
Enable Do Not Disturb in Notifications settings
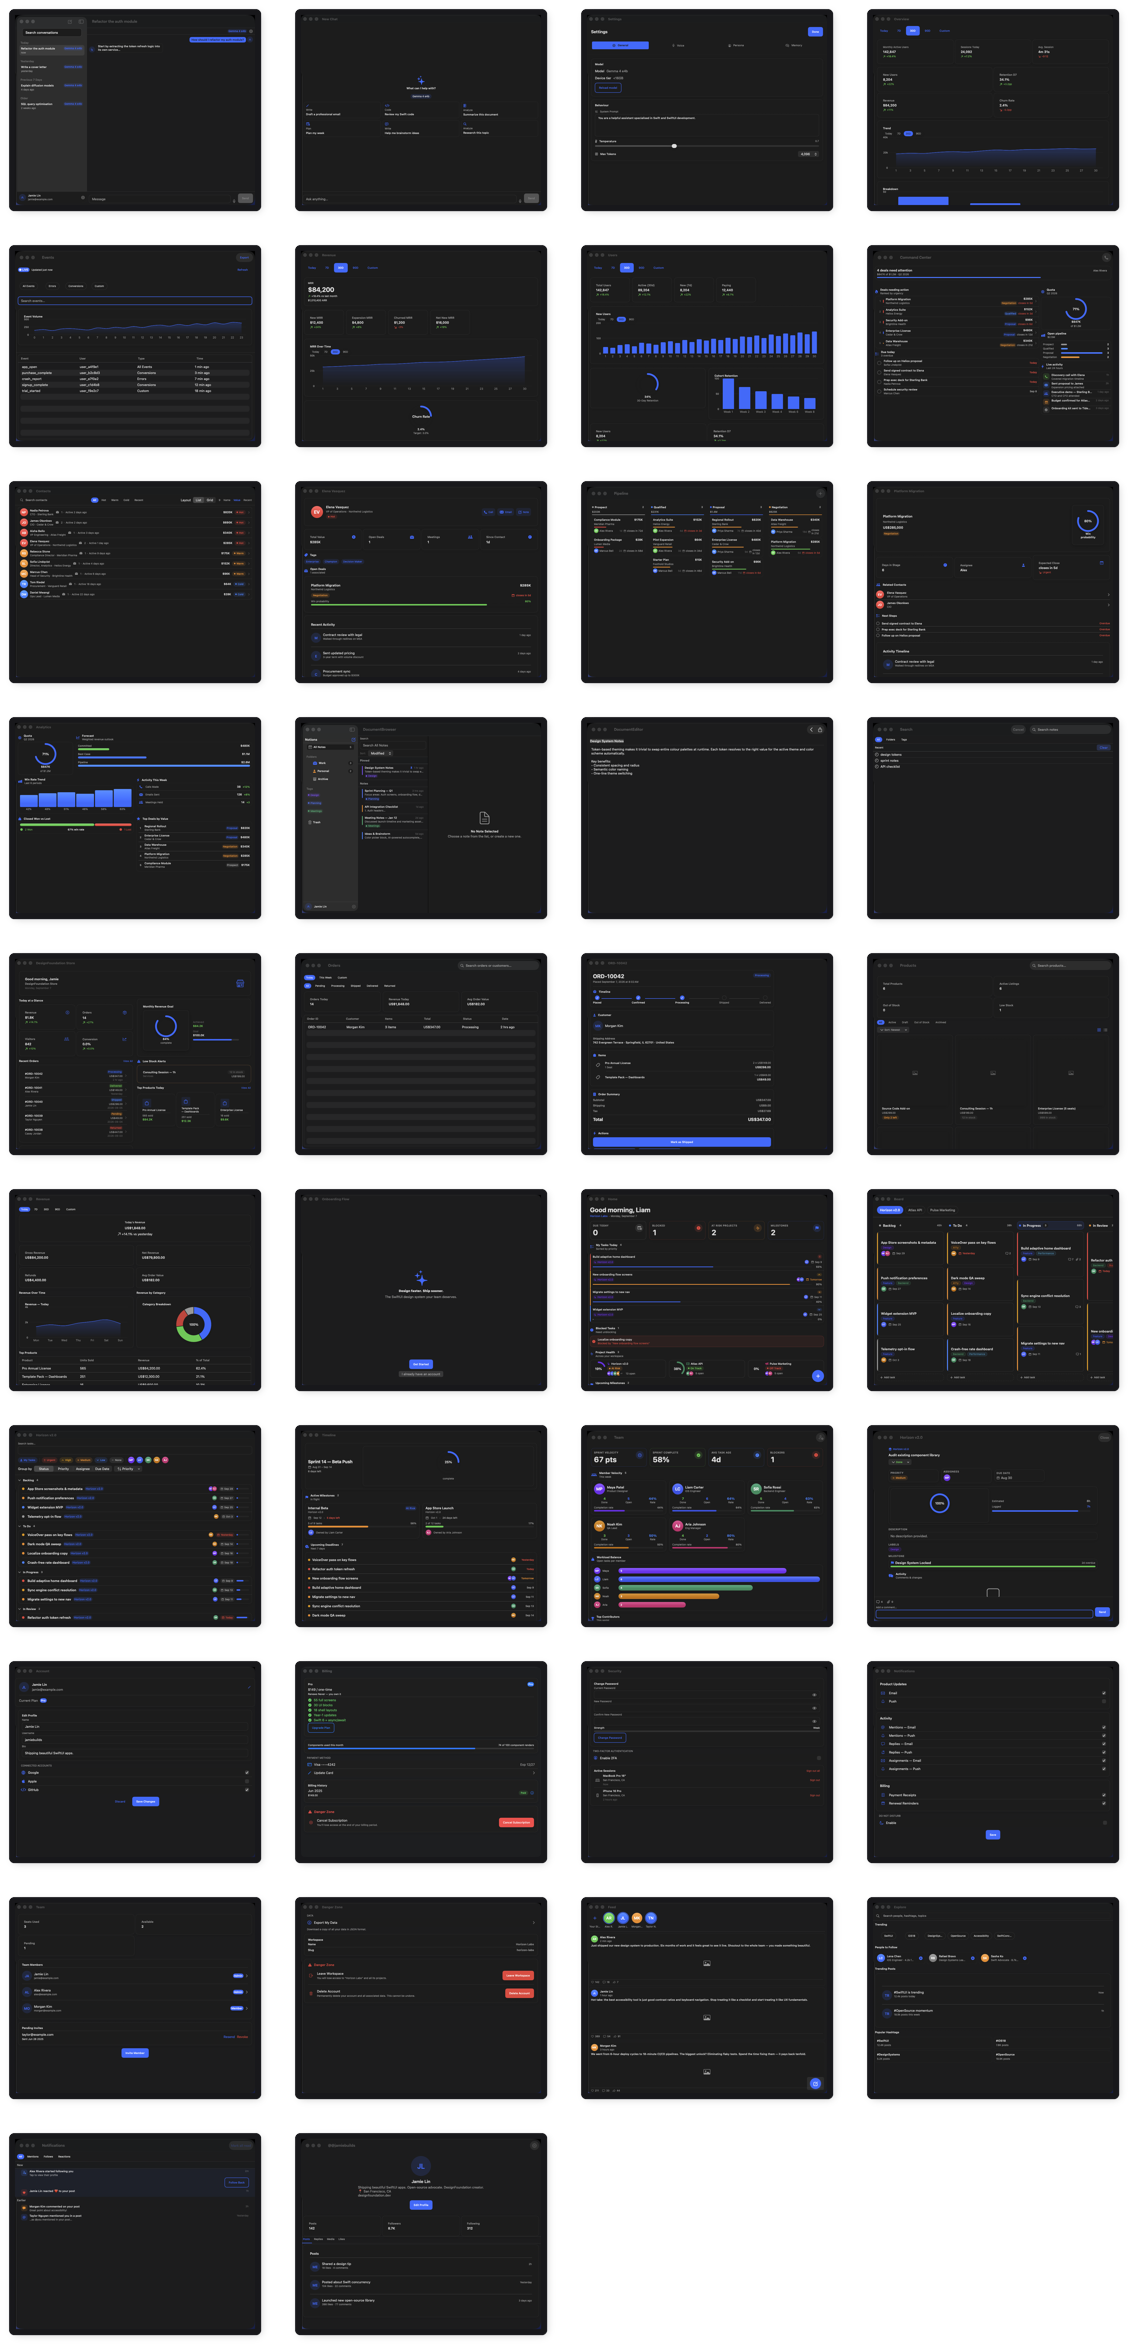click(x=1104, y=1822)
